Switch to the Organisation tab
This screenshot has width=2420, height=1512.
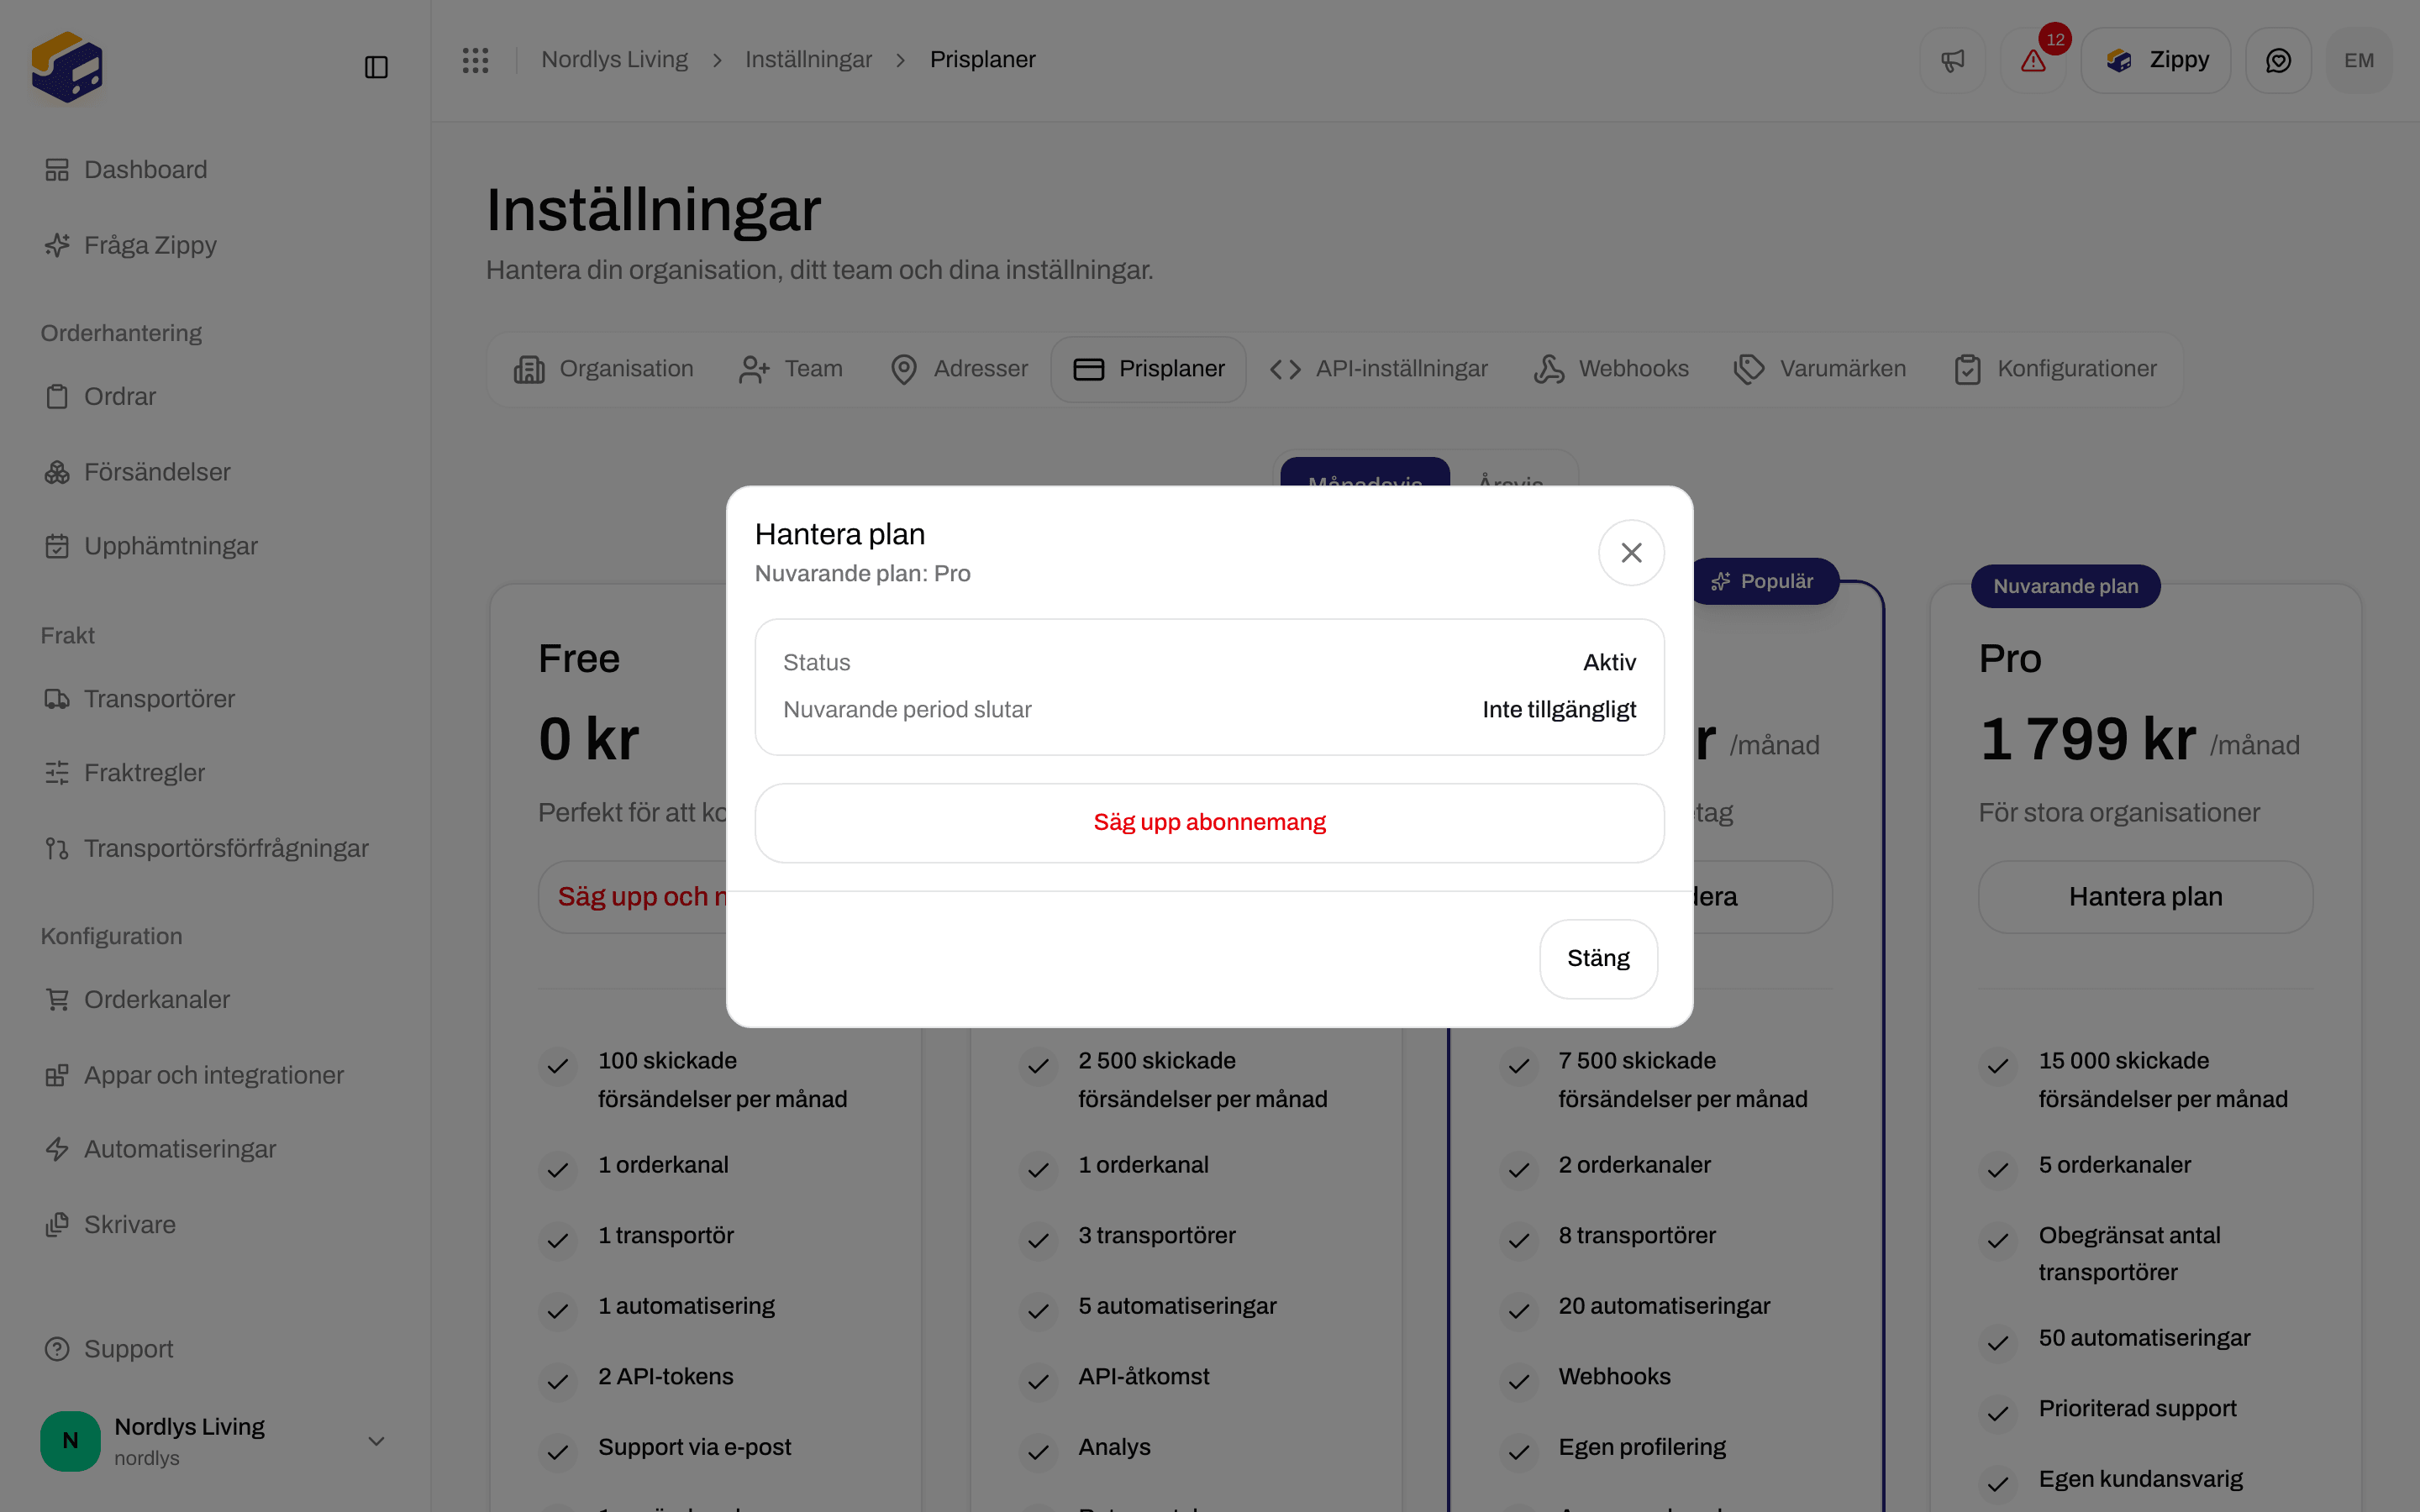[x=603, y=369]
